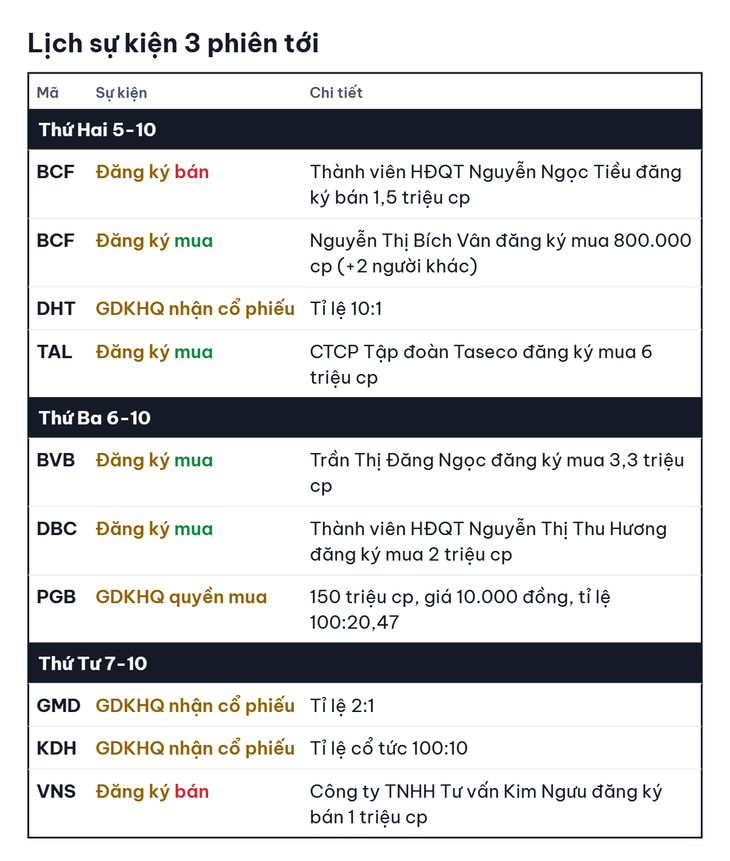This screenshot has height=861, width=730.
Task: Select the DHT stock code
Action: click(55, 309)
